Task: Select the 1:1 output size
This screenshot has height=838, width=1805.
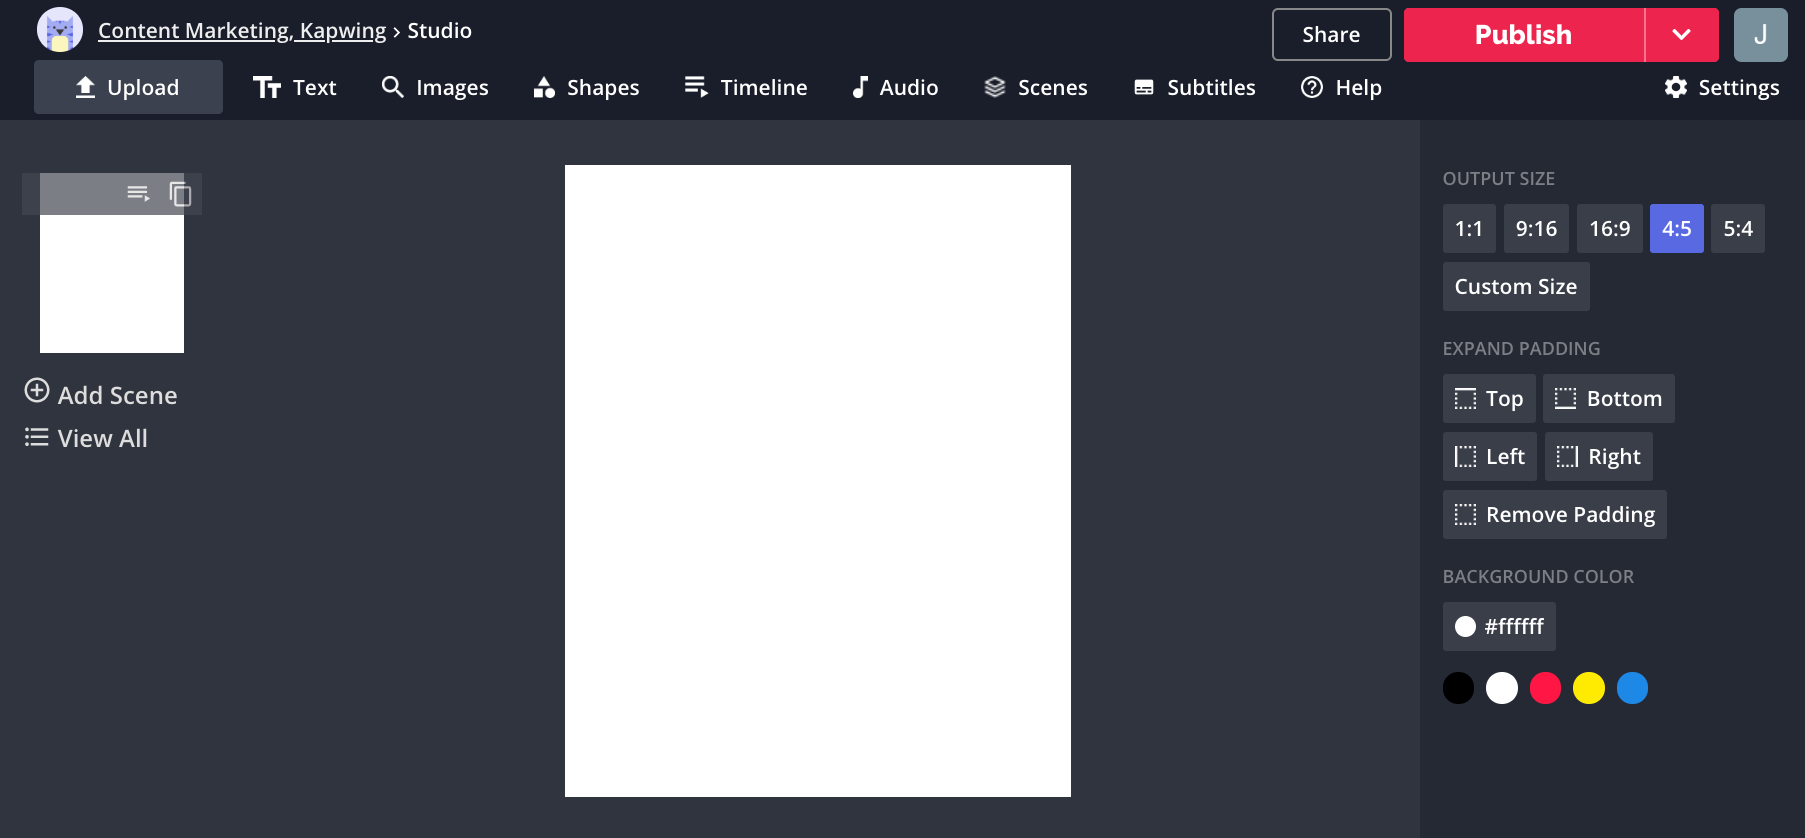Action: pyautogui.click(x=1468, y=229)
